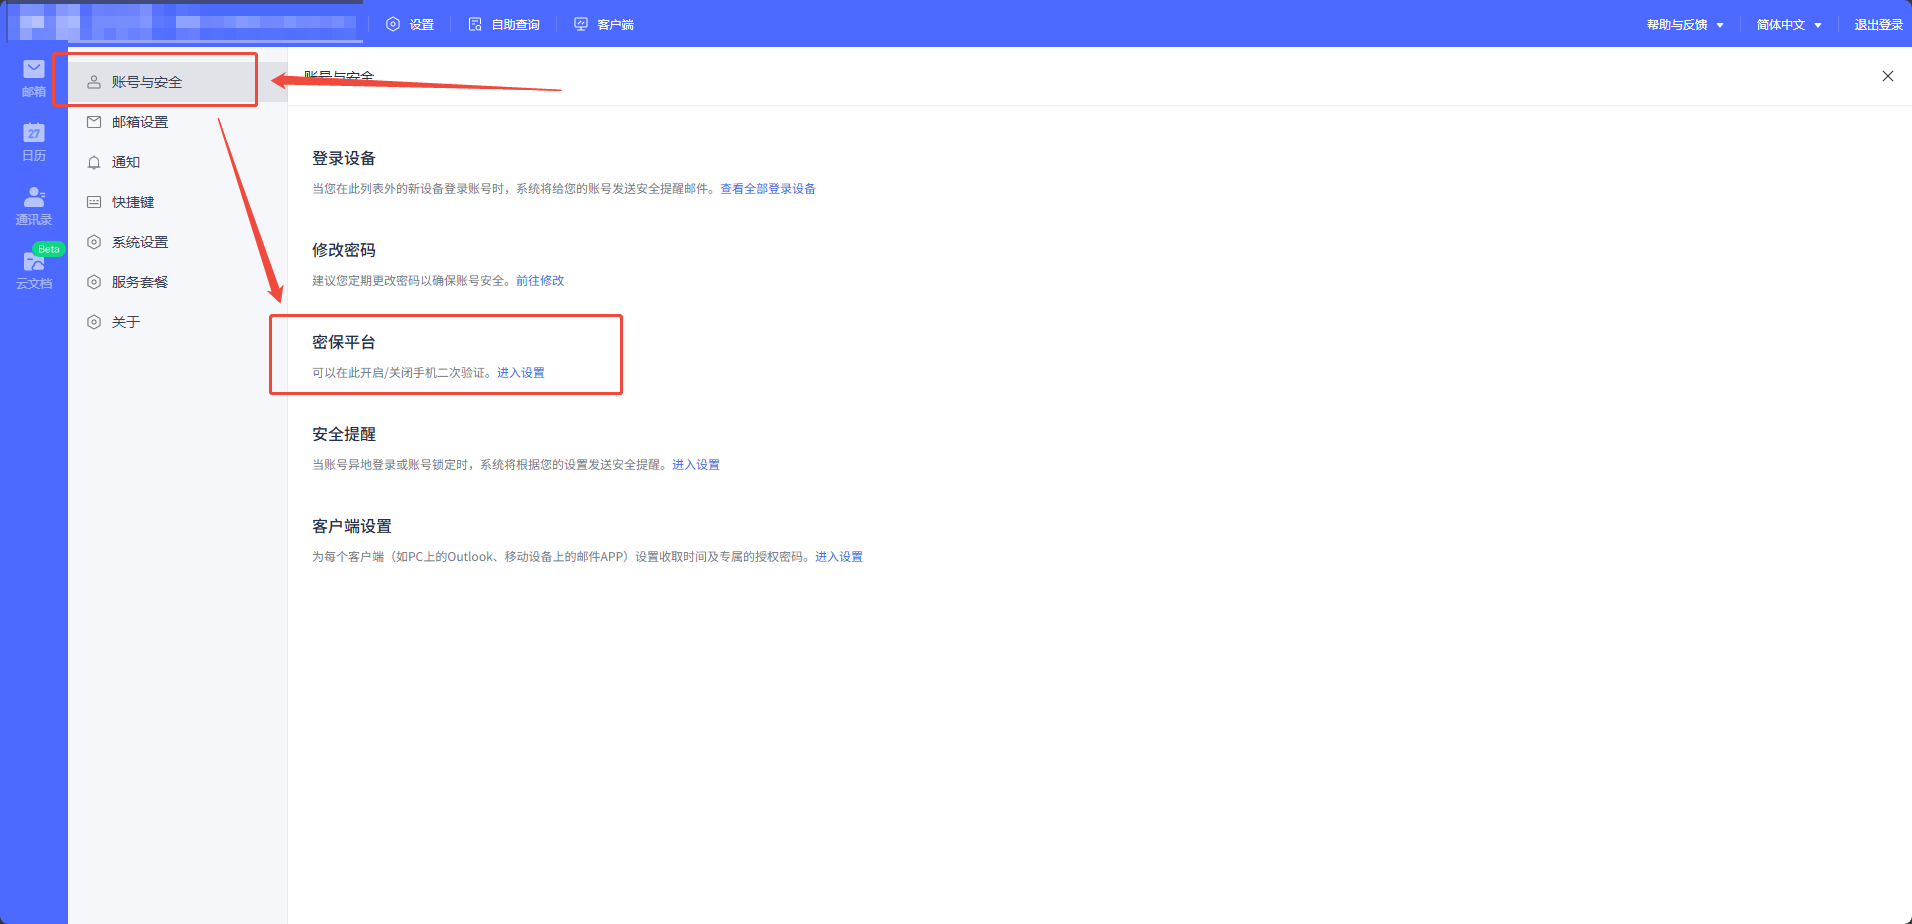Click the 自助查询 search document icon
The image size is (1912, 924).
[x=475, y=24]
